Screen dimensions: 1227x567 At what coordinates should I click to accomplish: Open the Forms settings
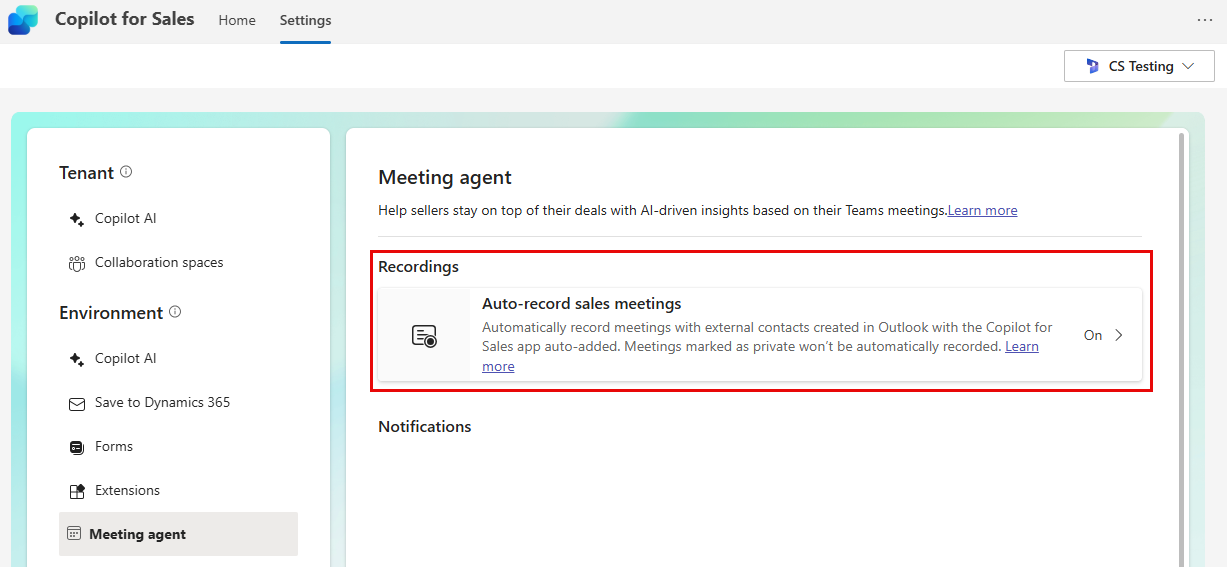pos(114,447)
